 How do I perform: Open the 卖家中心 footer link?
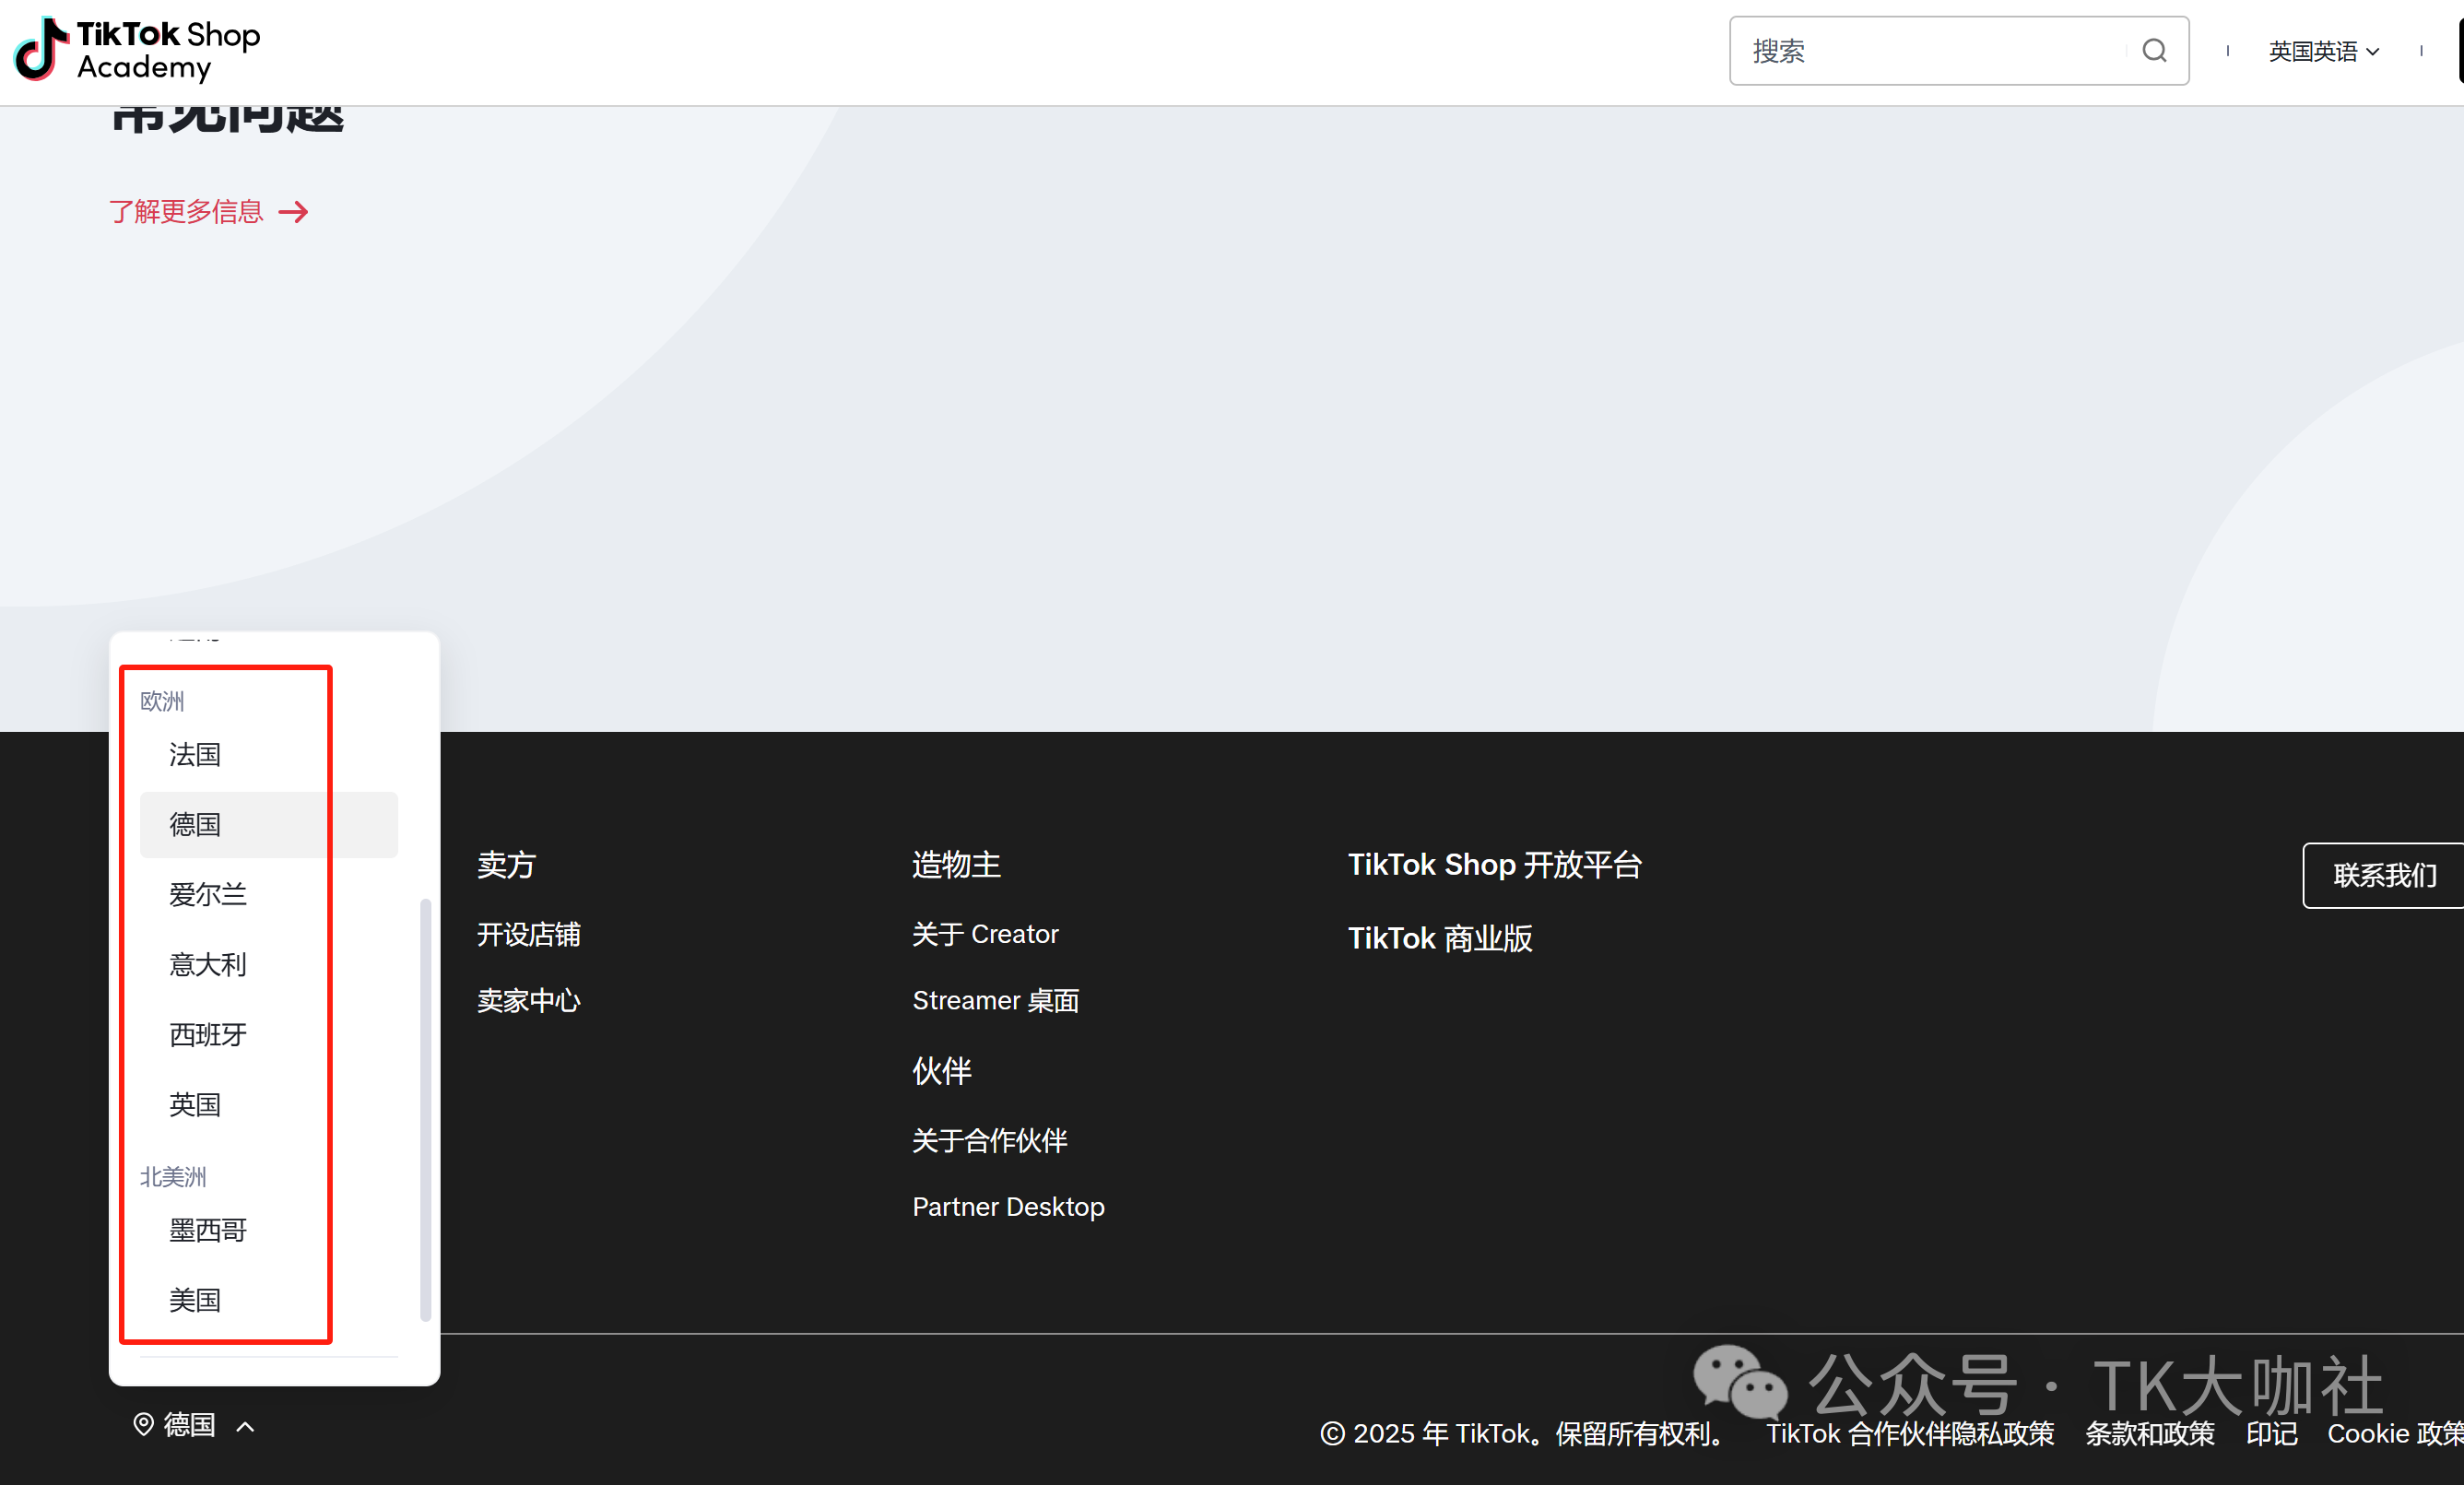[x=528, y=1000]
